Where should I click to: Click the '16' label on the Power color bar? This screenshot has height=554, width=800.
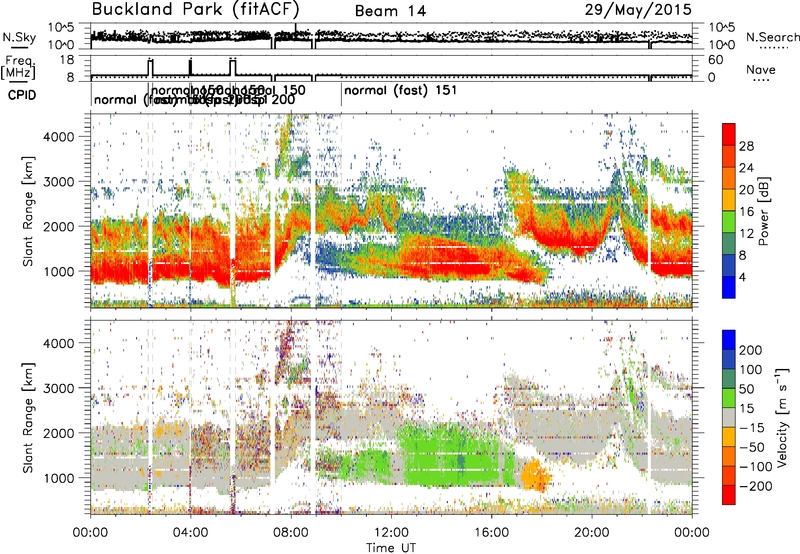pyautogui.click(x=746, y=212)
